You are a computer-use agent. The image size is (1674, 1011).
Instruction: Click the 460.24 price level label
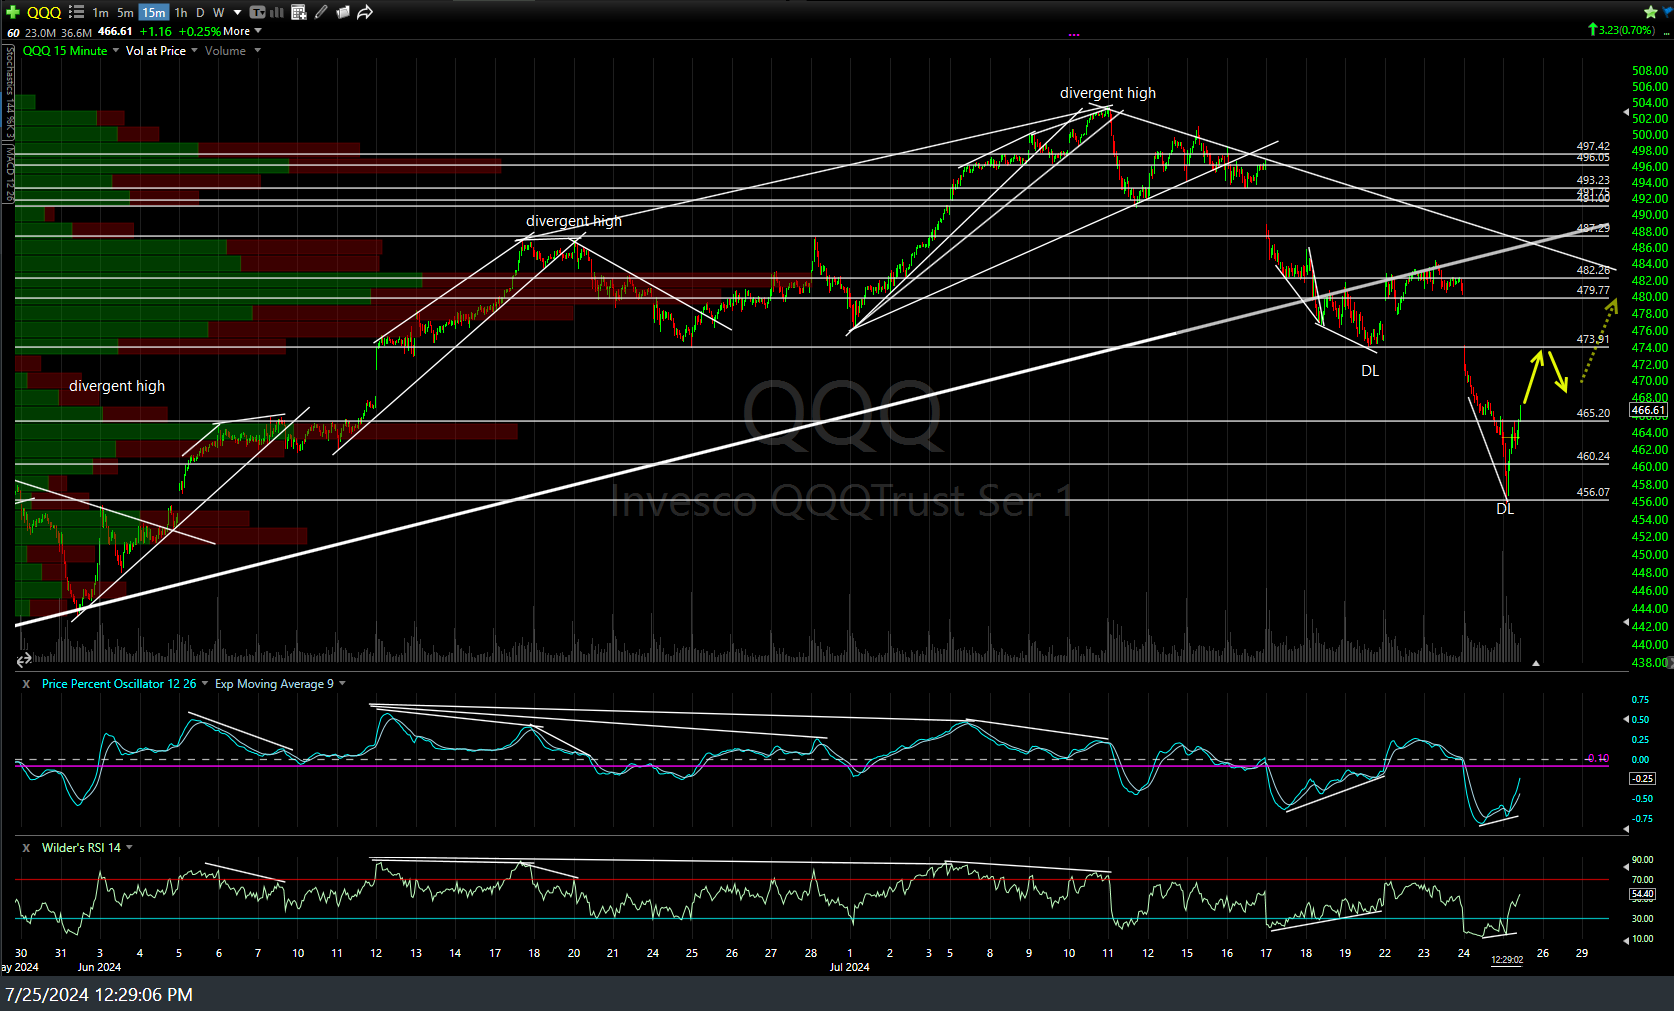[x=1593, y=456]
